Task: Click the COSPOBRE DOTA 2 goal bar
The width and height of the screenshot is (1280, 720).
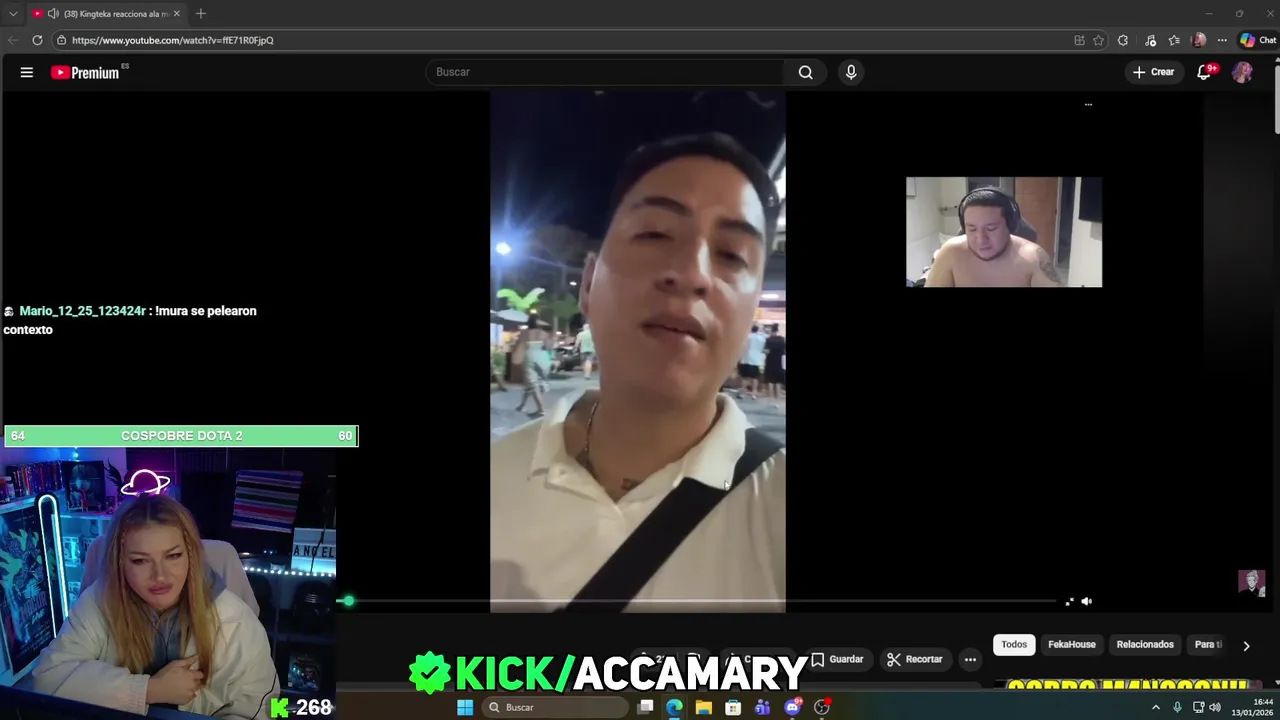Action: coord(181,436)
